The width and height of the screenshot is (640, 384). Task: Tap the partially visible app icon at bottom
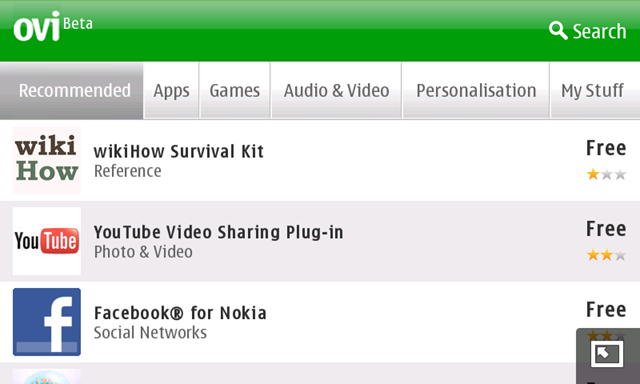pos(47,376)
